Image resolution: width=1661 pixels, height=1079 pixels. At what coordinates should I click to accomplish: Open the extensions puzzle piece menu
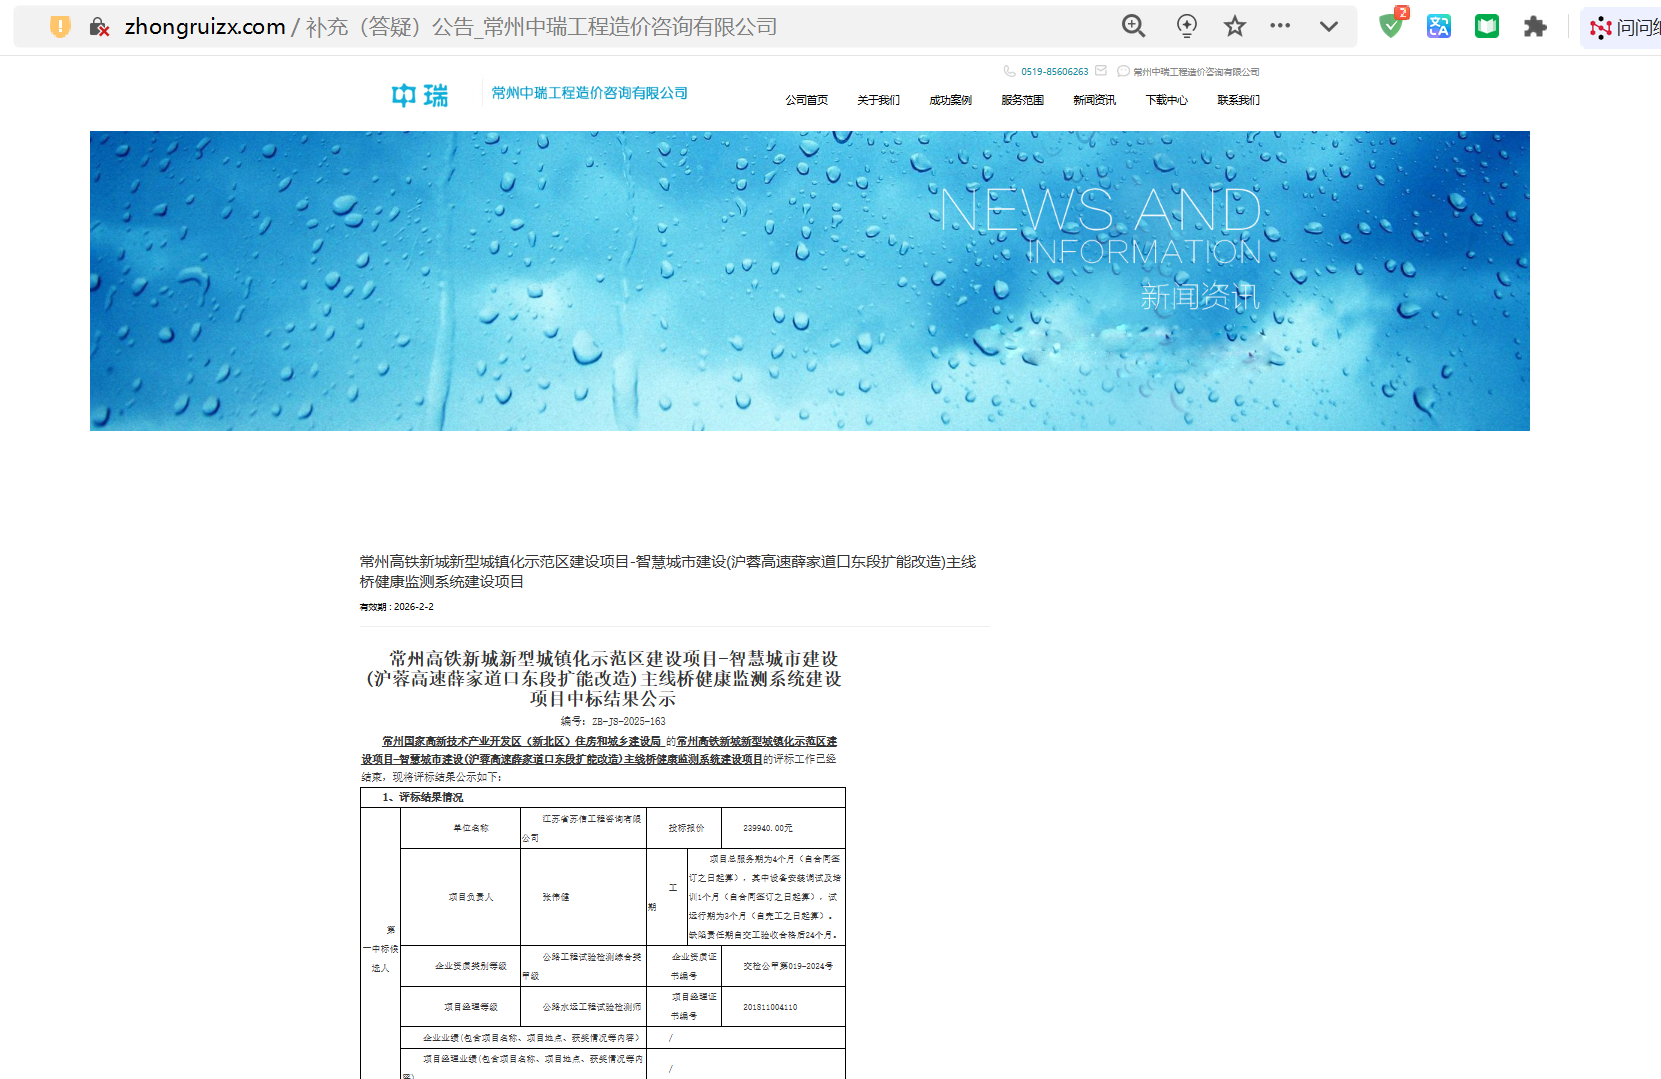pyautogui.click(x=1535, y=26)
